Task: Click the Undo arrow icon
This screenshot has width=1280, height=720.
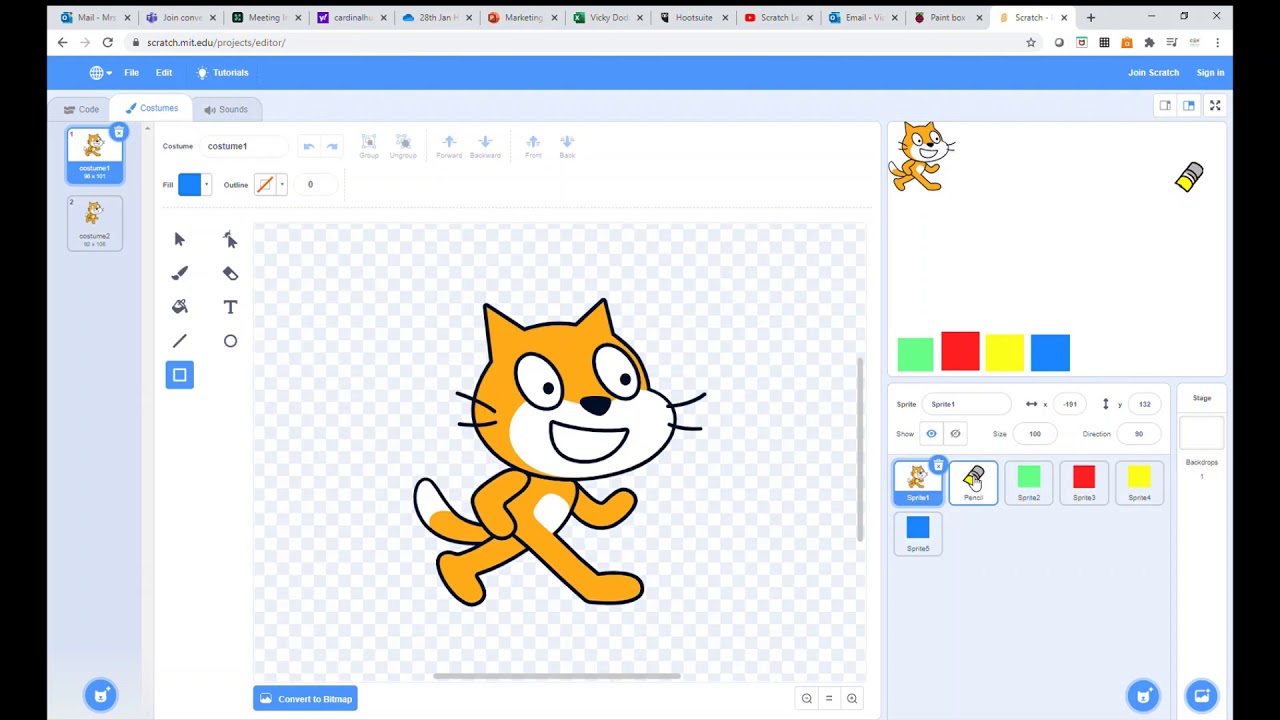Action: [309, 146]
